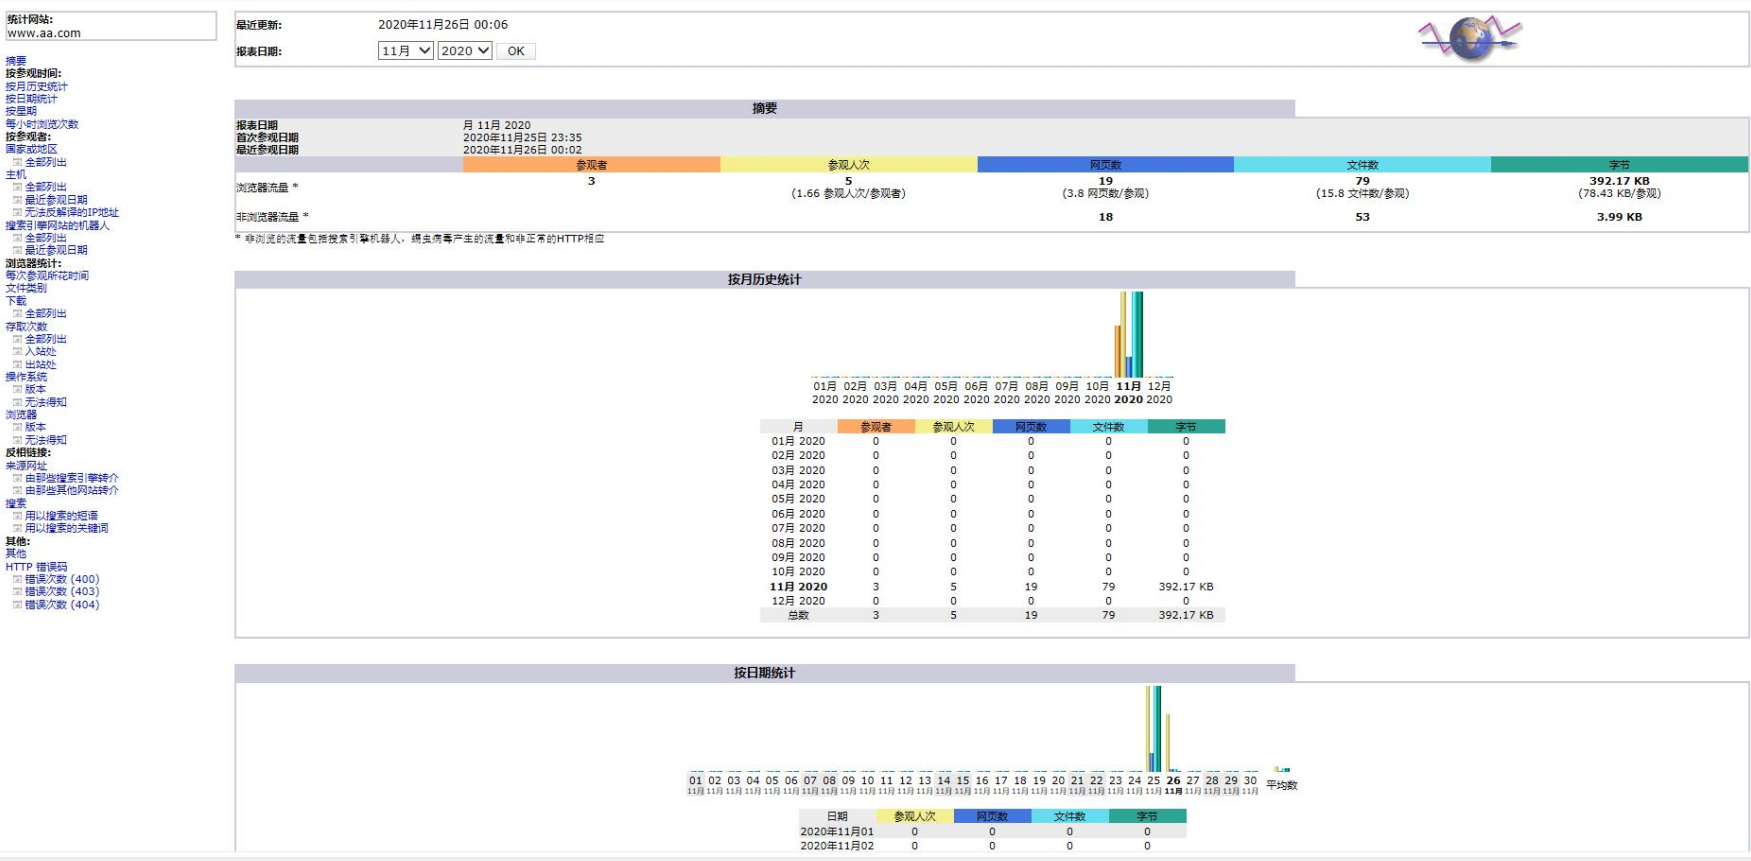Click icon beside 无法反解译的IP地址
Viewport: 1751px width, 861px height.
17,212
